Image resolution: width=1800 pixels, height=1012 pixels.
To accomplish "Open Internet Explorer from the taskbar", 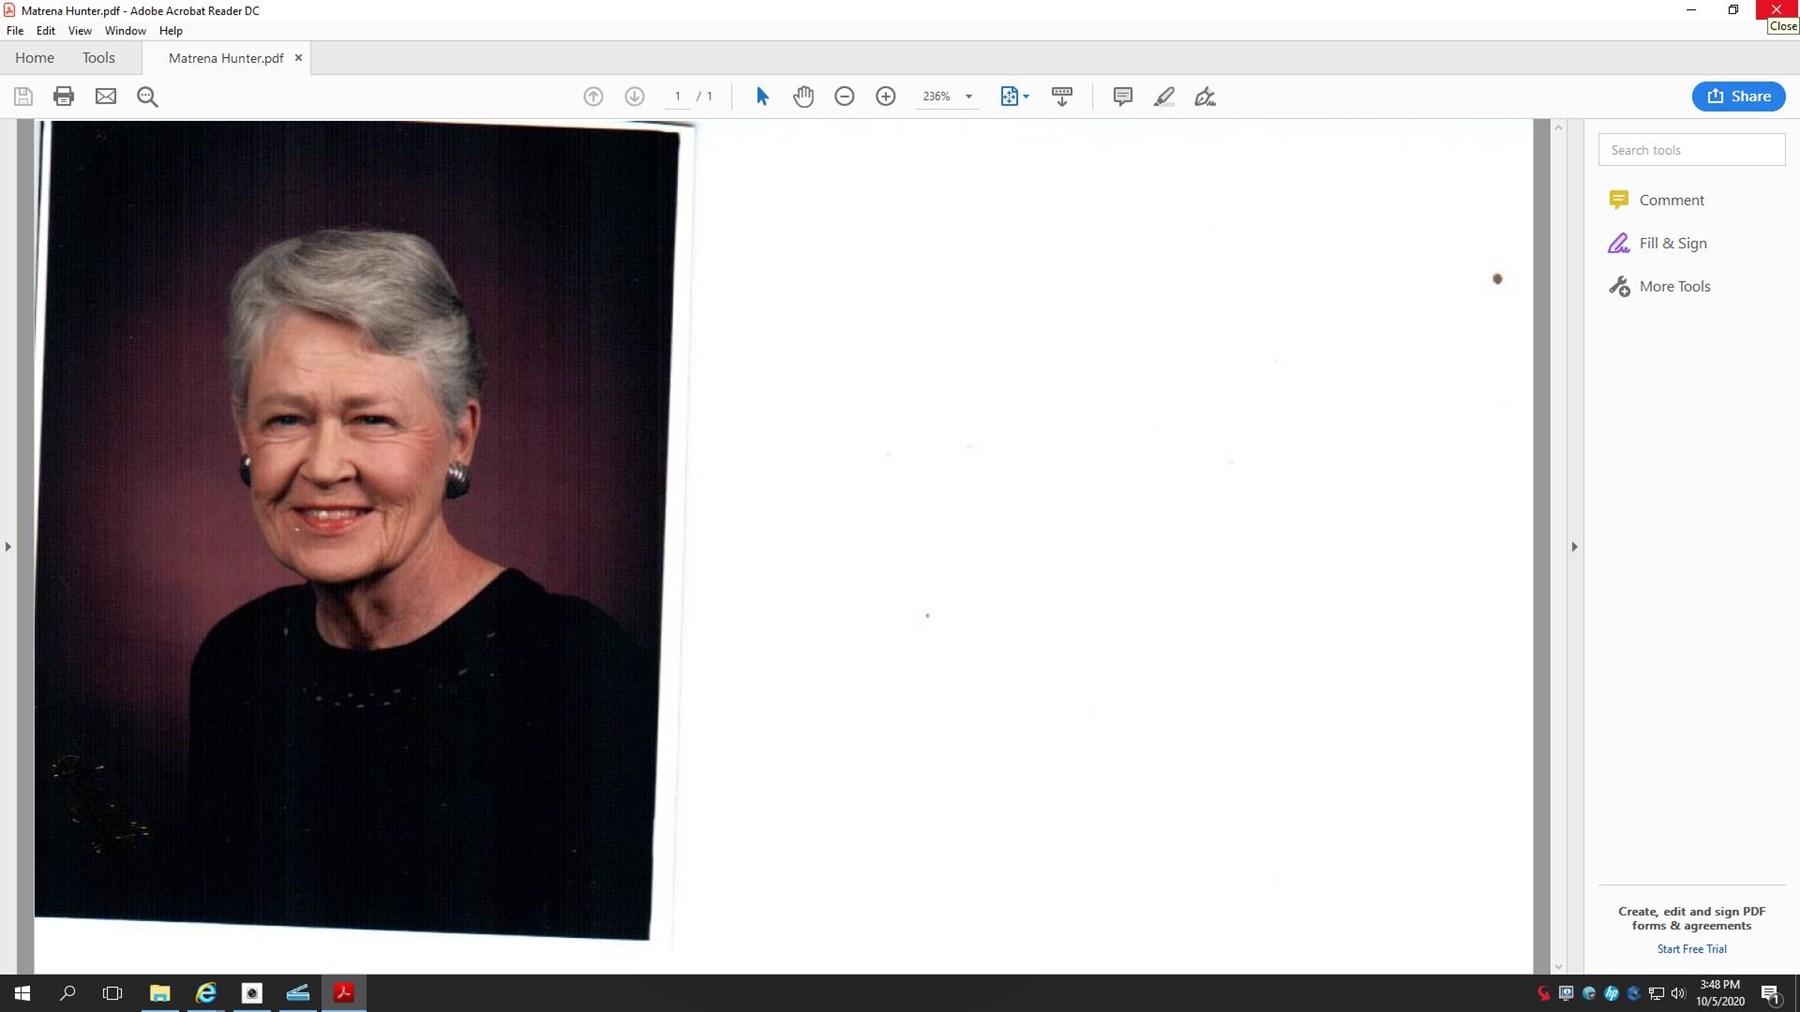I will pos(205,993).
